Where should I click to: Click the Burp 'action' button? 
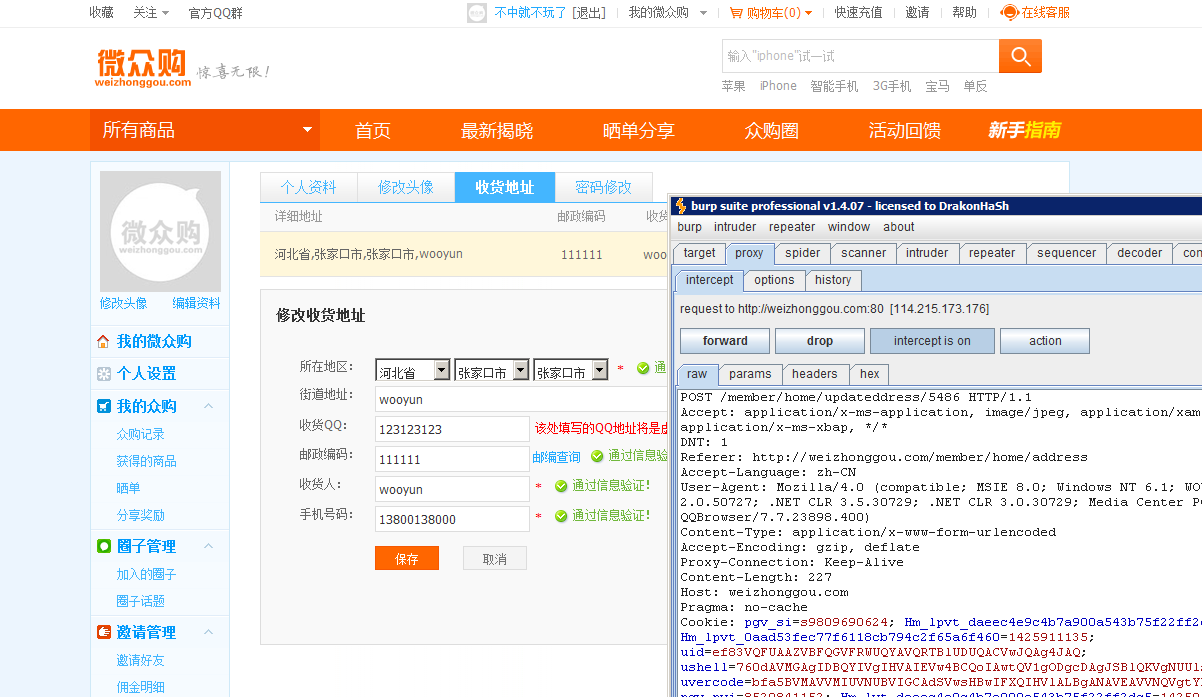click(x=1045, y=341)
